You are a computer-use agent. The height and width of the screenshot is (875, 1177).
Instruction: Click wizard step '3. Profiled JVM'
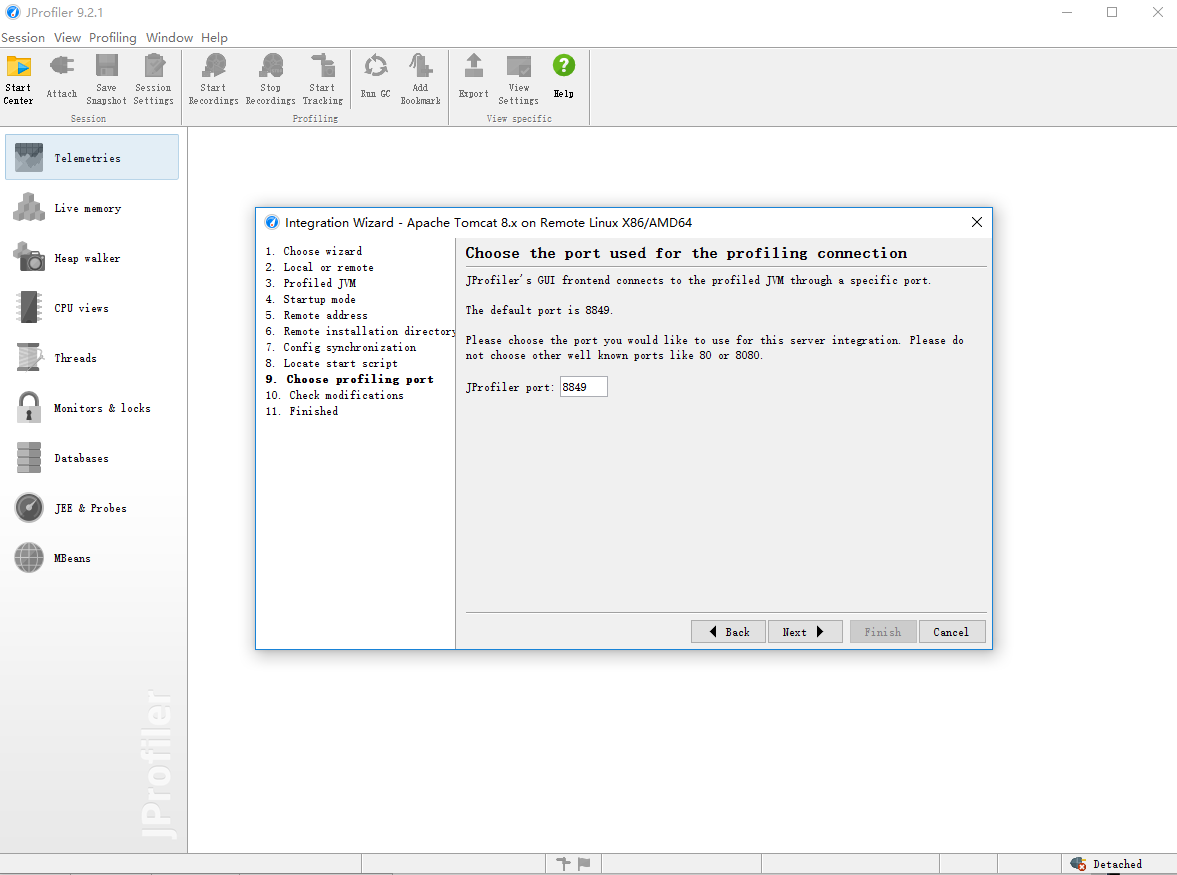point(311,283)
